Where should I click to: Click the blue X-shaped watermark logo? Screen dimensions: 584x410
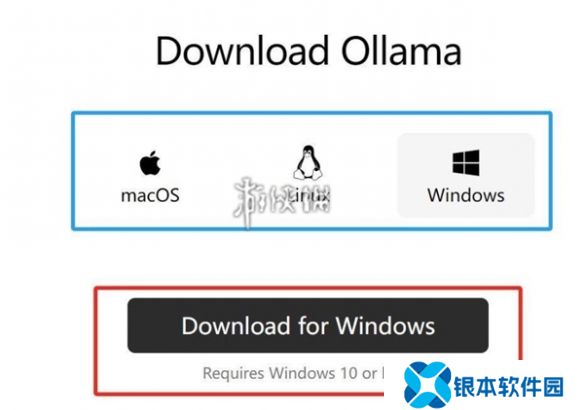click(x=427, y=385)
